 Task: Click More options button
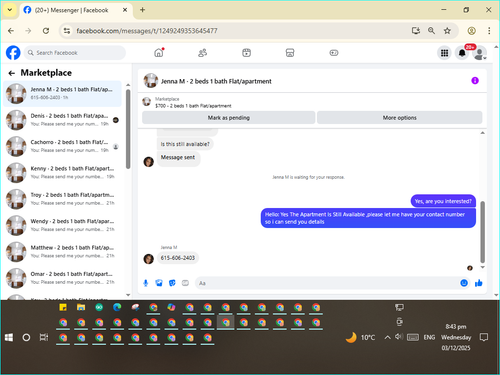(400, 118)
